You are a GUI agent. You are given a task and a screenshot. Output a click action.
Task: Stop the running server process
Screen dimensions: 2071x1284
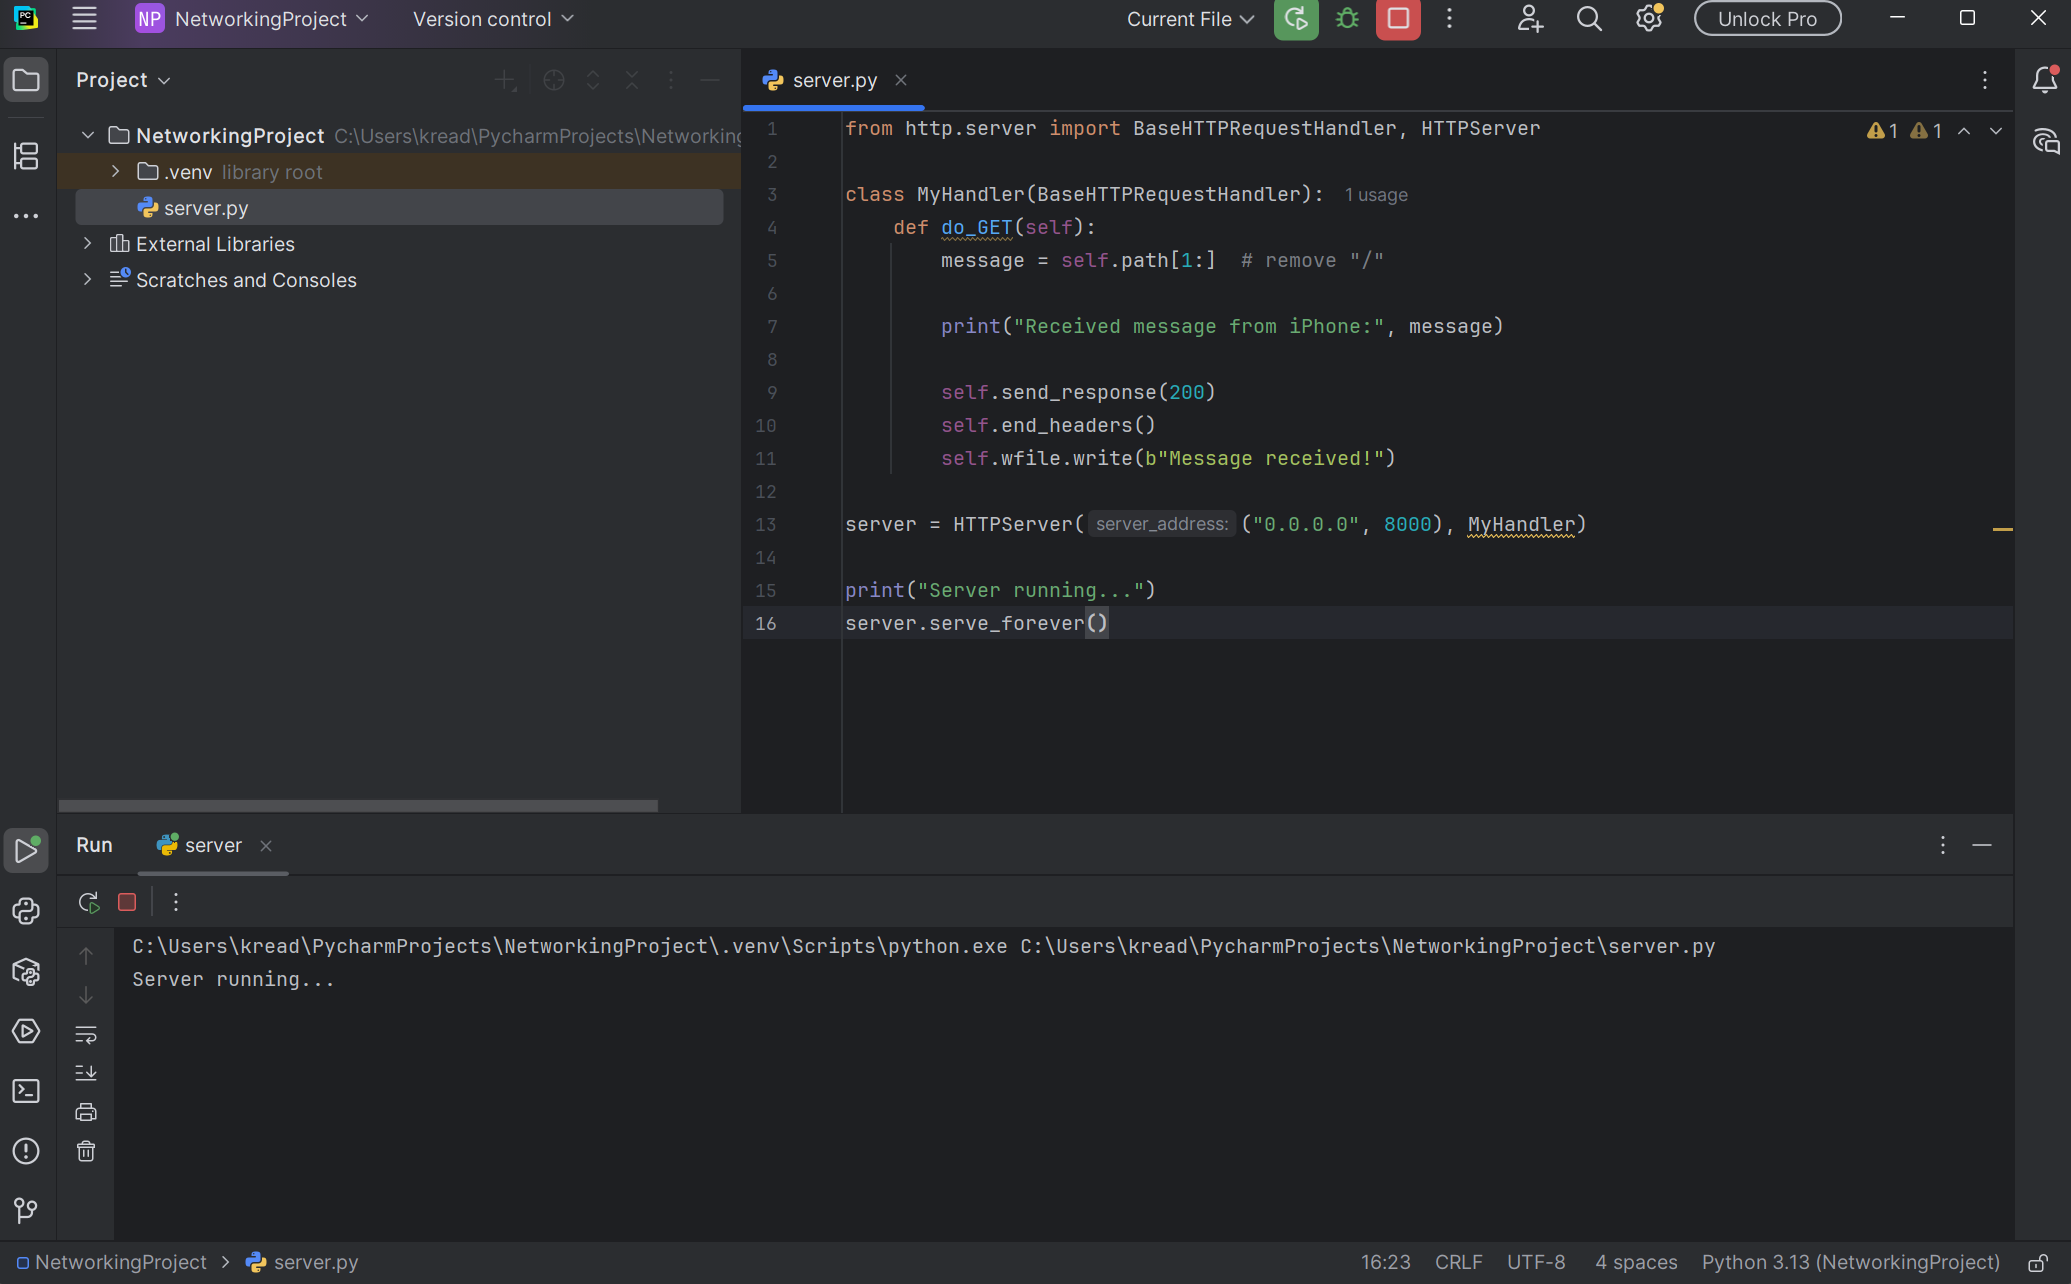point(127,901)
